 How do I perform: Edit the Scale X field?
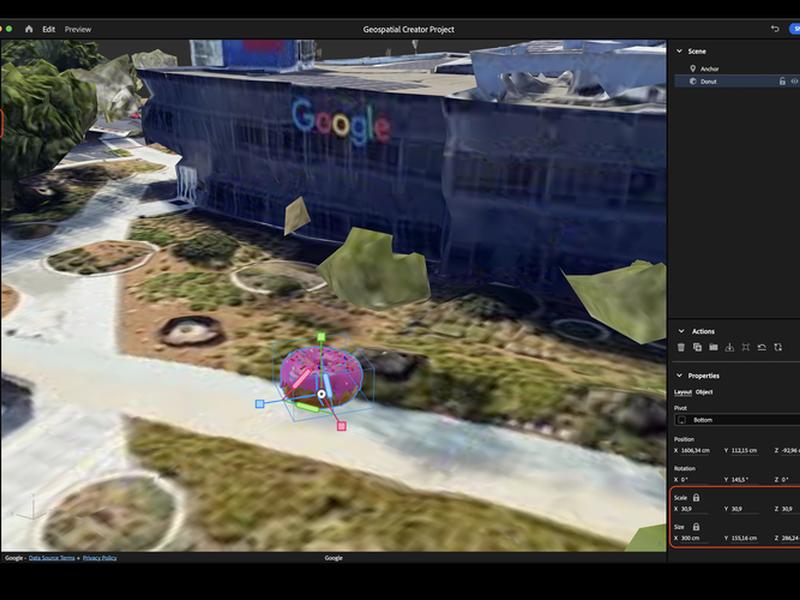694,509
